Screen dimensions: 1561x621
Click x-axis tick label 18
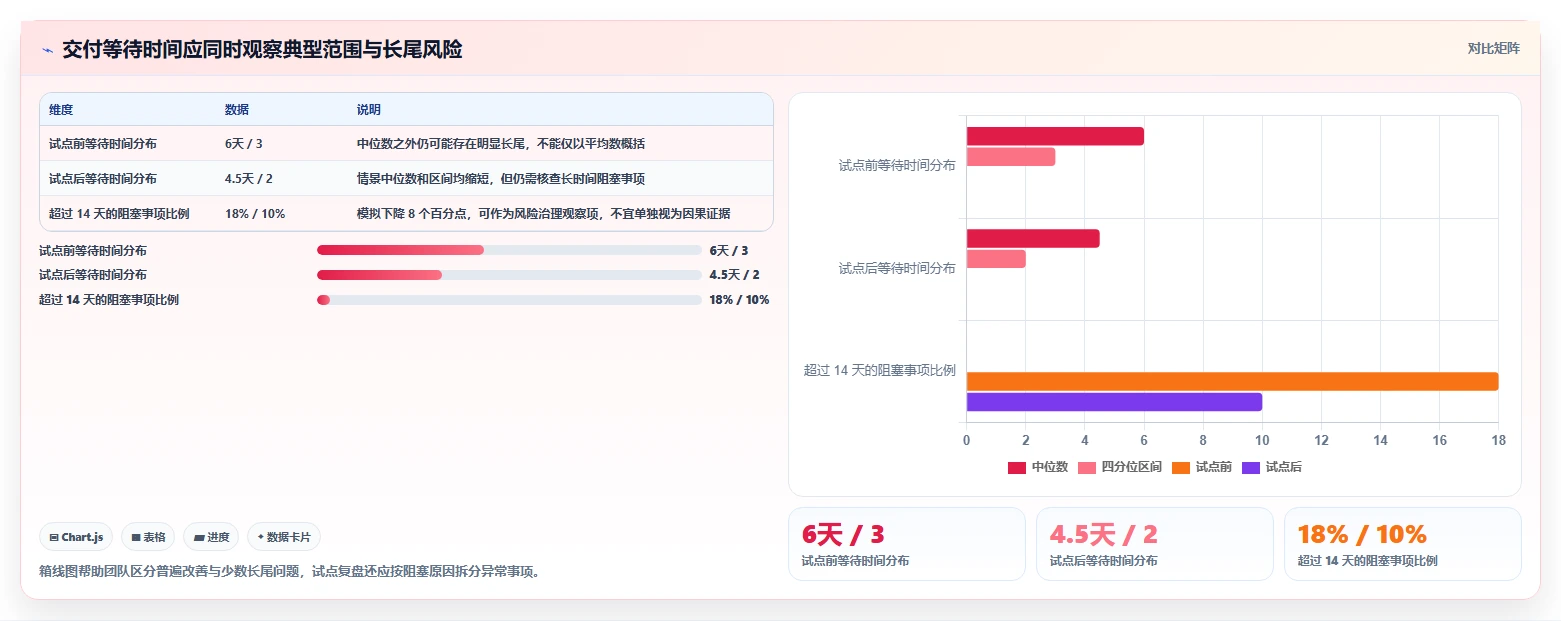tap(1498, 440)
